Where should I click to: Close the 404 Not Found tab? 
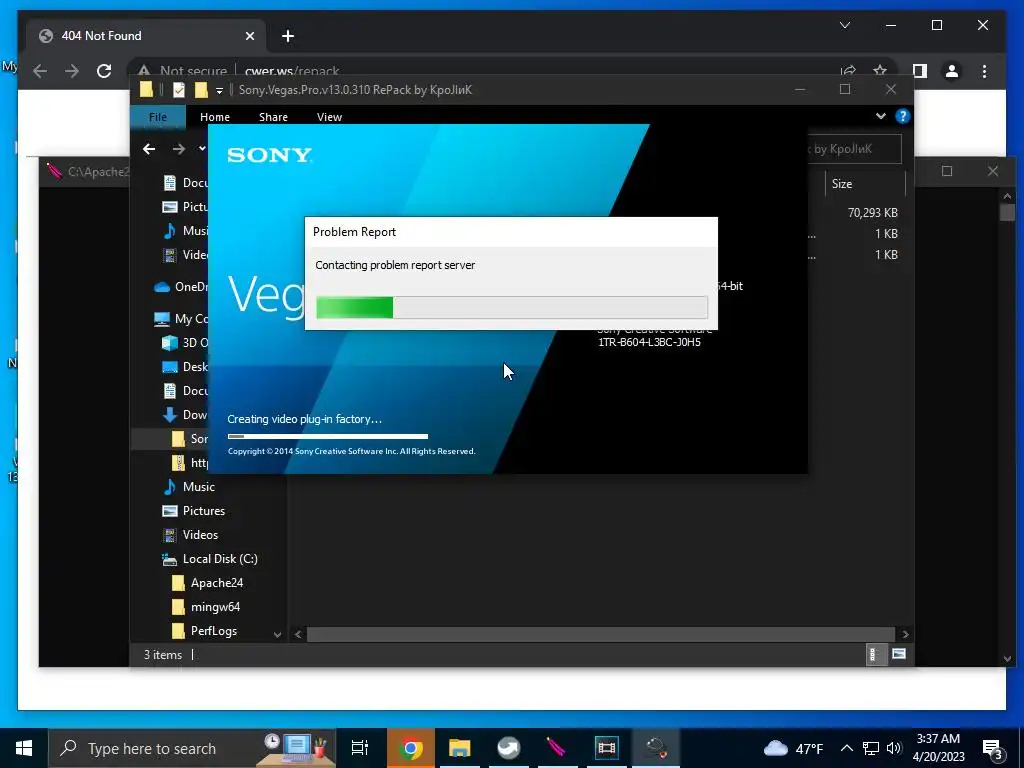[249, 36]
